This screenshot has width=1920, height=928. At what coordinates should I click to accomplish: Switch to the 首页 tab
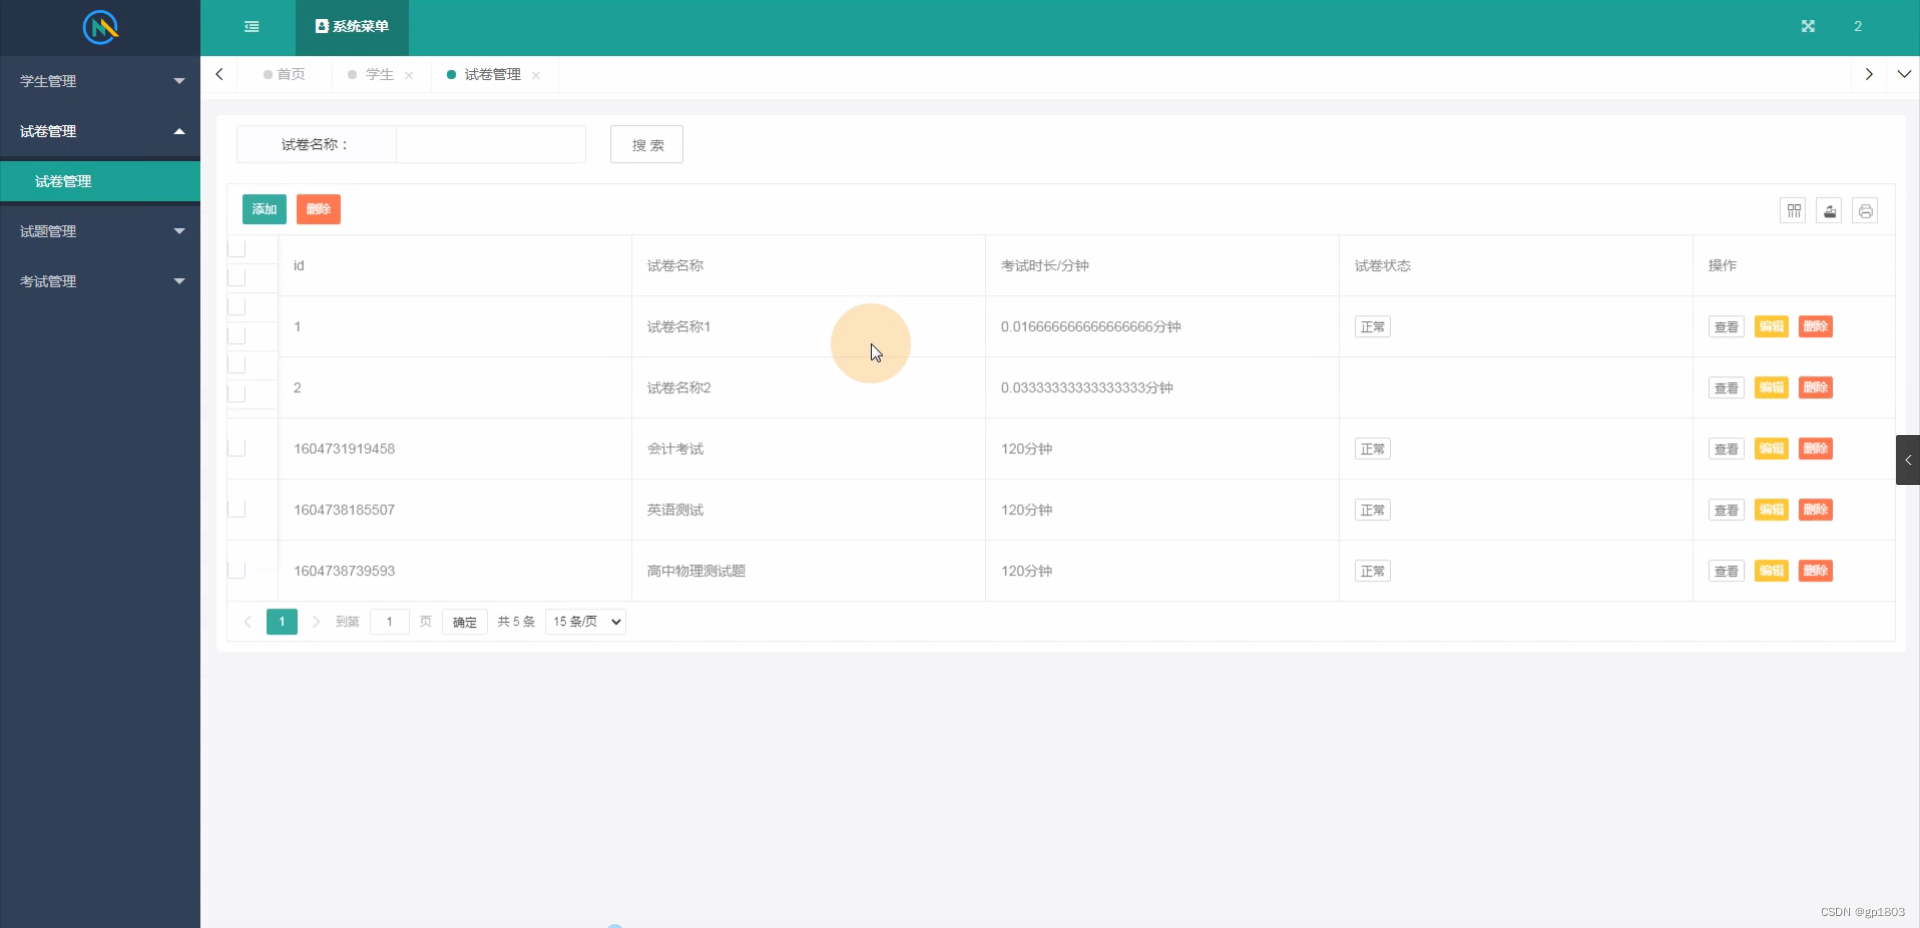point(290,74)
